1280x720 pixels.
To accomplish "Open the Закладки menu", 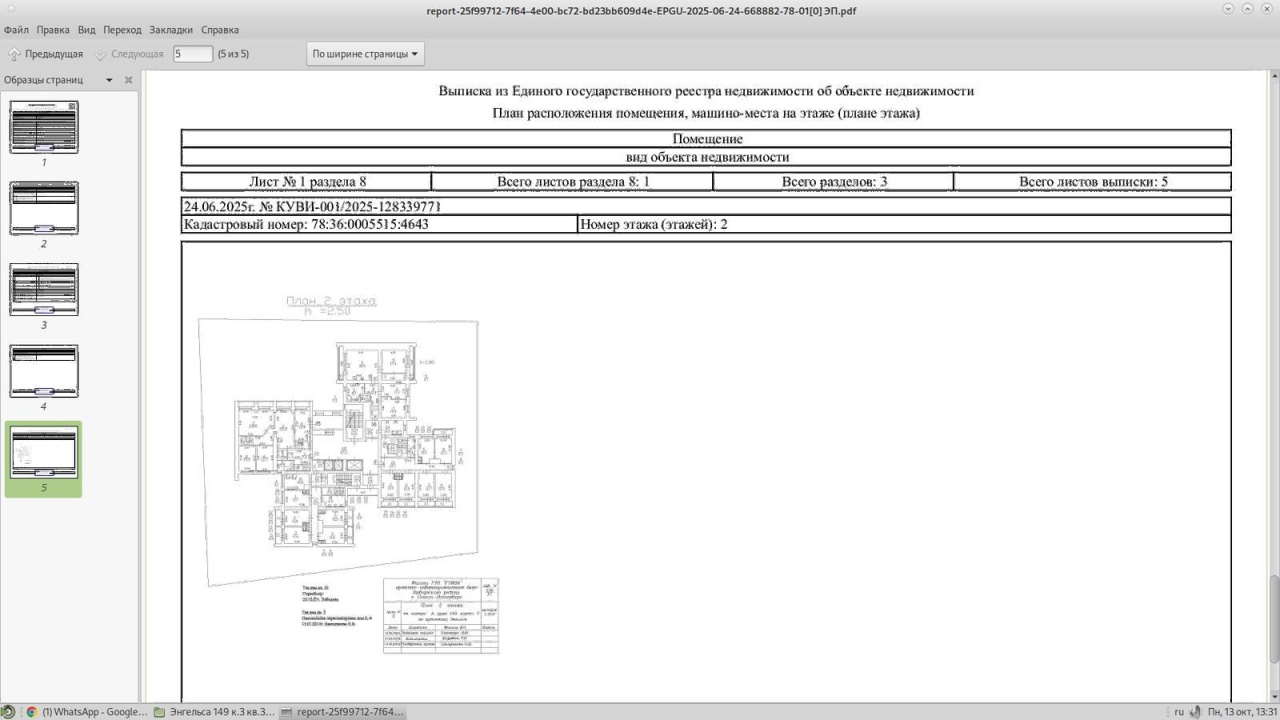I will [171, 30].
